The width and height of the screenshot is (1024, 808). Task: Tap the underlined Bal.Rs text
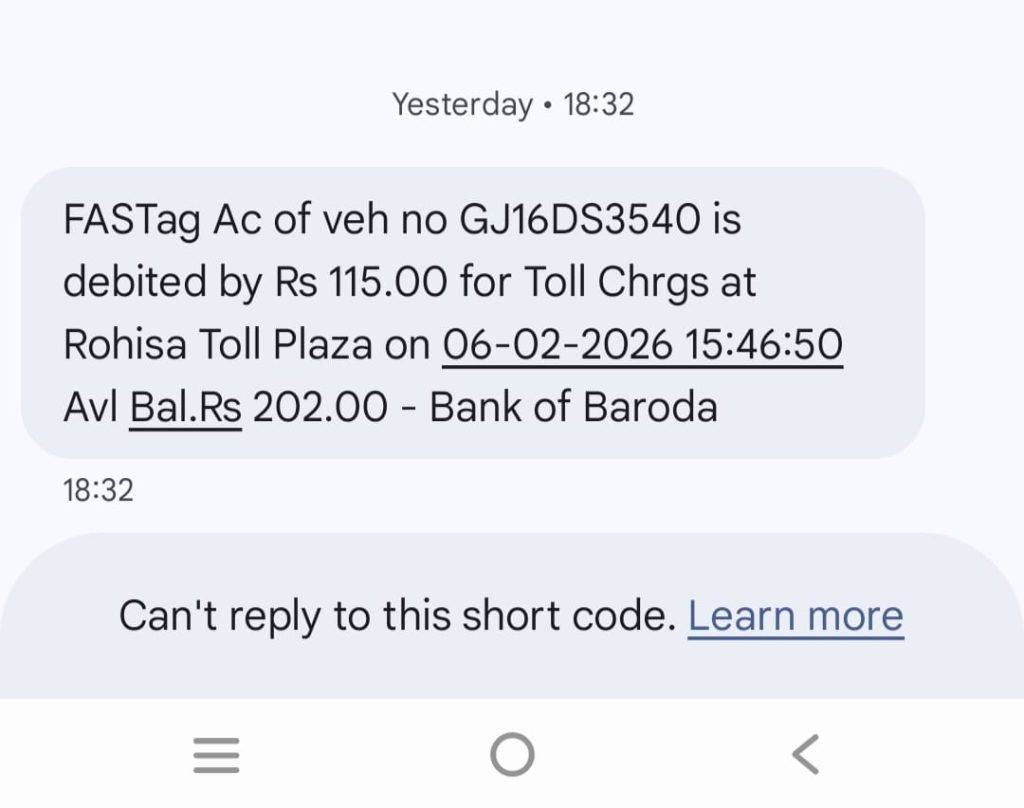[186, 408]
